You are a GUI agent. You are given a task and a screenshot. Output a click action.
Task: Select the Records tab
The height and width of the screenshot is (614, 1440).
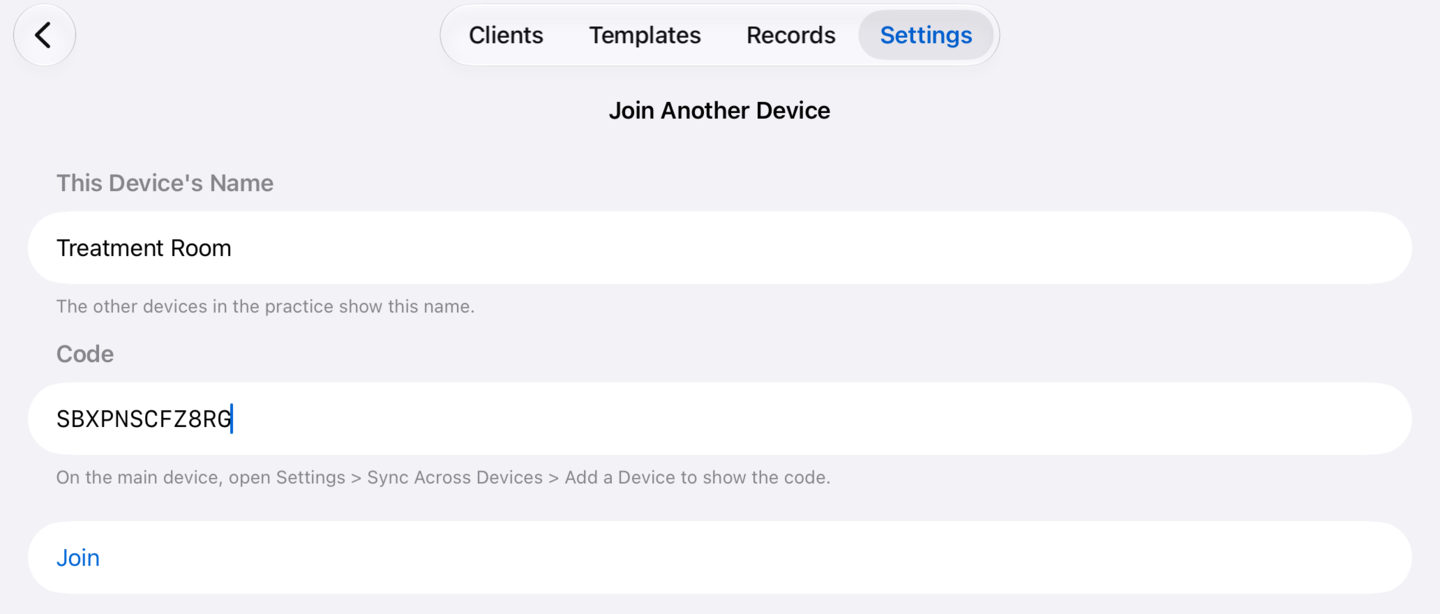pyautogui.click(x=791, y=35)
